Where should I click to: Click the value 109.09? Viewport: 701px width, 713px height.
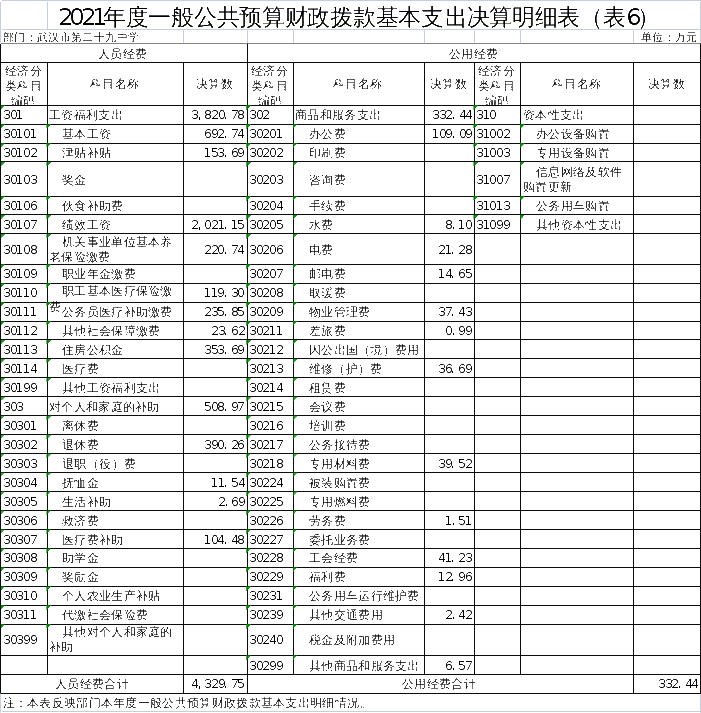[451, 133]
